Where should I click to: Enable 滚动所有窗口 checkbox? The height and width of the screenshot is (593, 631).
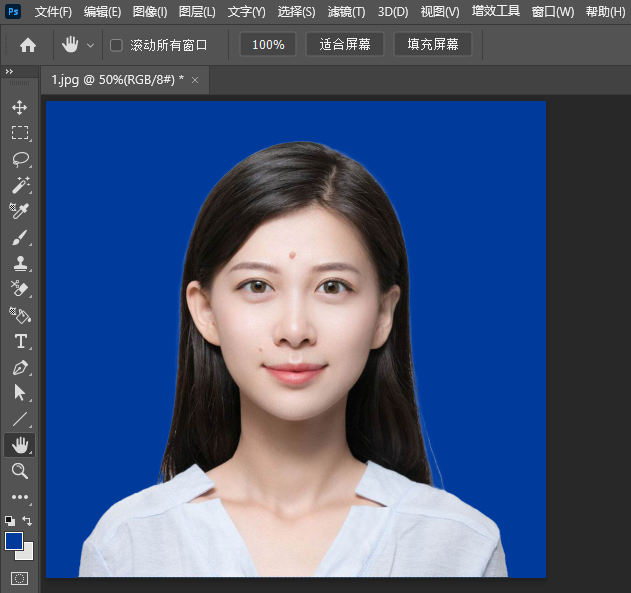tap(116, 45)
